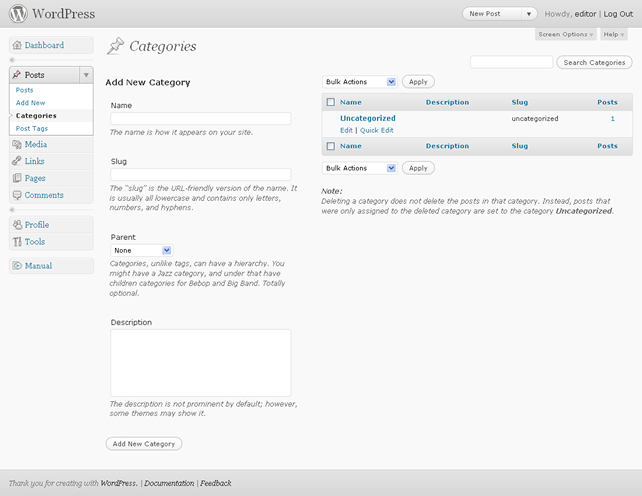Viewport: 642px width, 496px height.
Task: Click the editor username link
Action: point(585,14)
